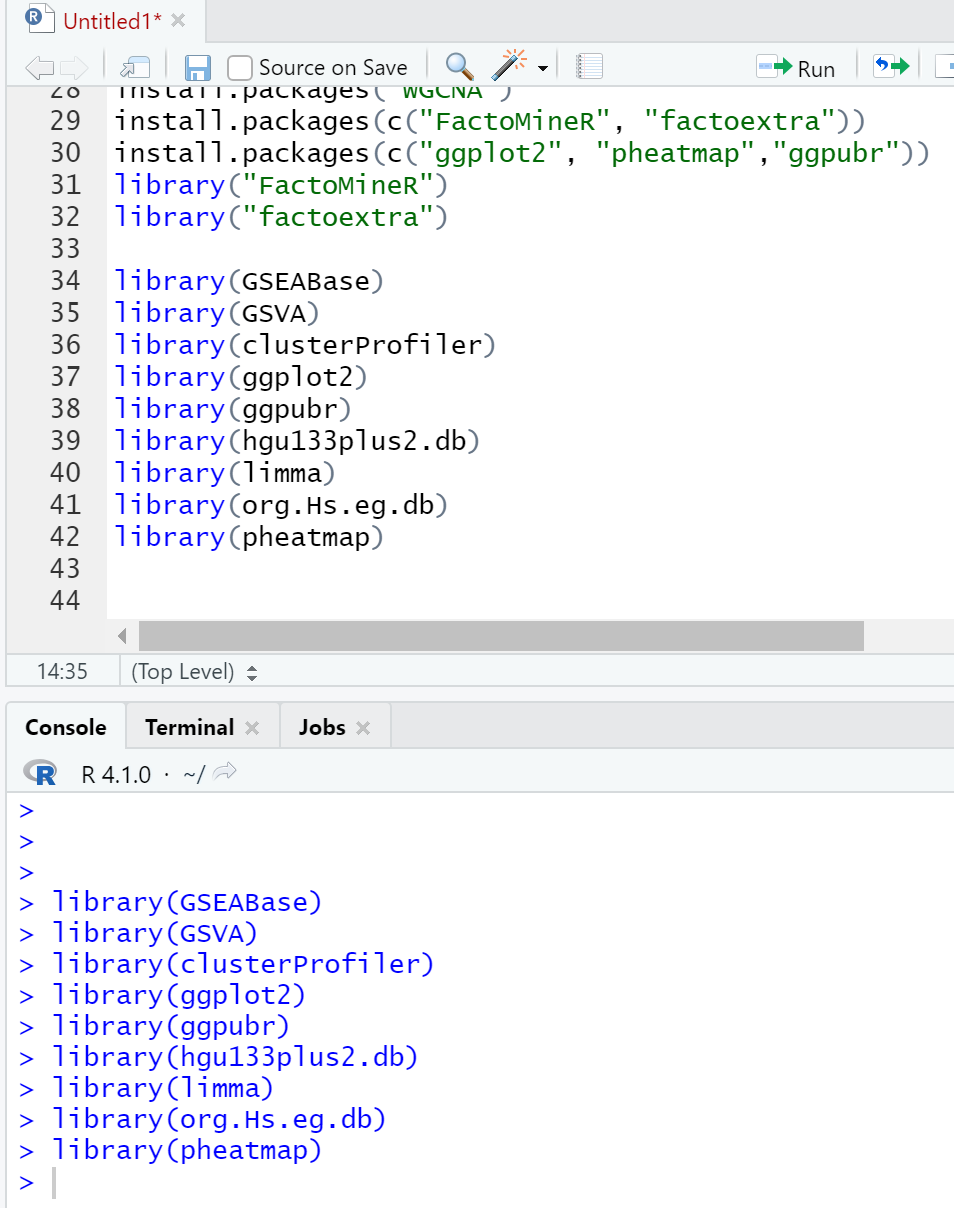The image size is (954, 1208).
Task: Click library(org.Hs.eg.db) line in editor
Action: [x=281, y=505]
